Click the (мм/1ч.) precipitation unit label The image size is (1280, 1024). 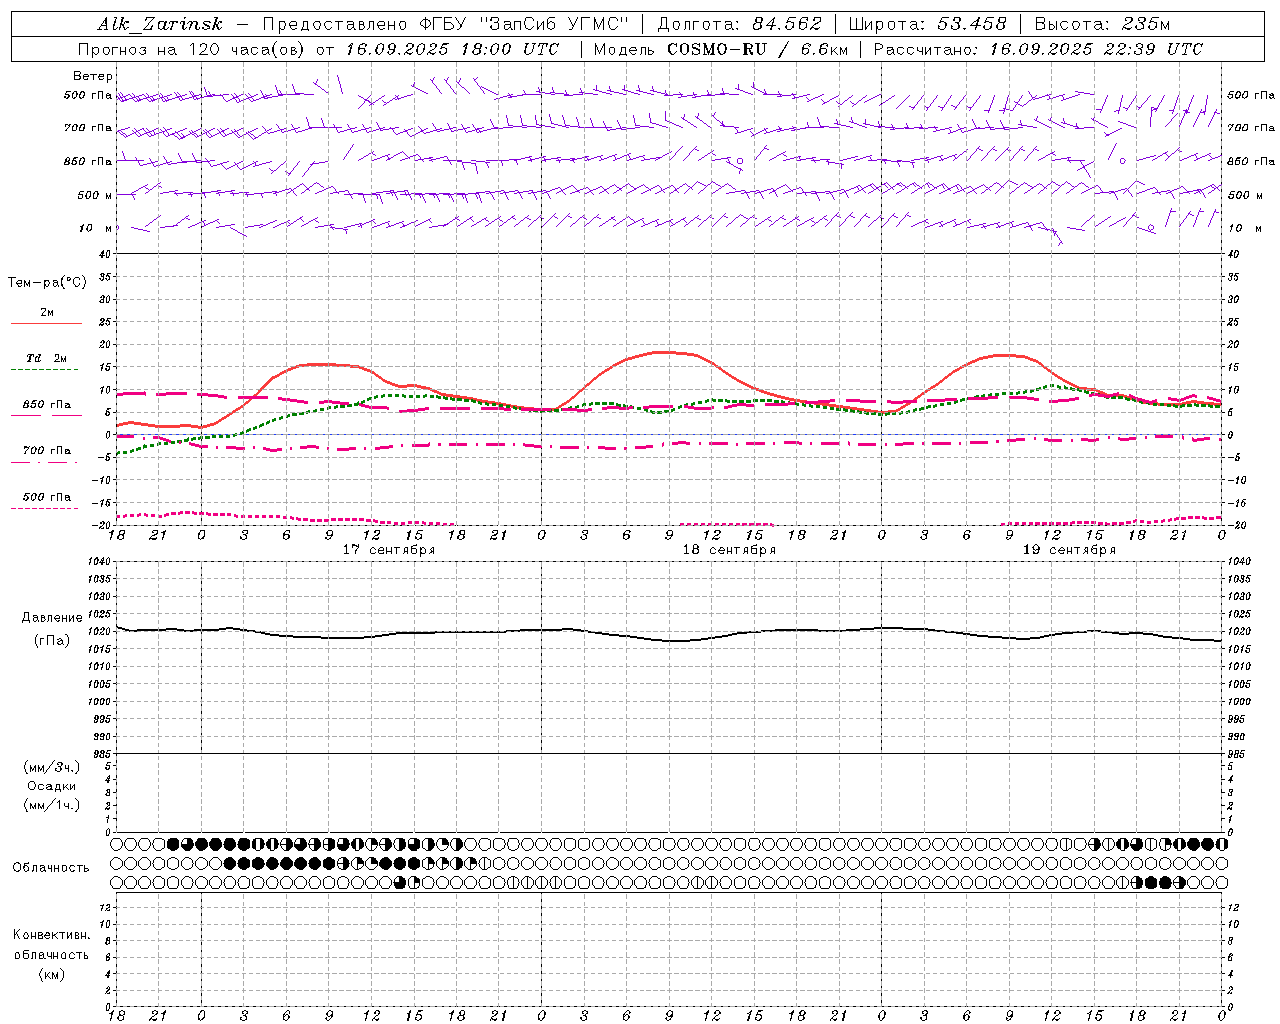[52, 805]
